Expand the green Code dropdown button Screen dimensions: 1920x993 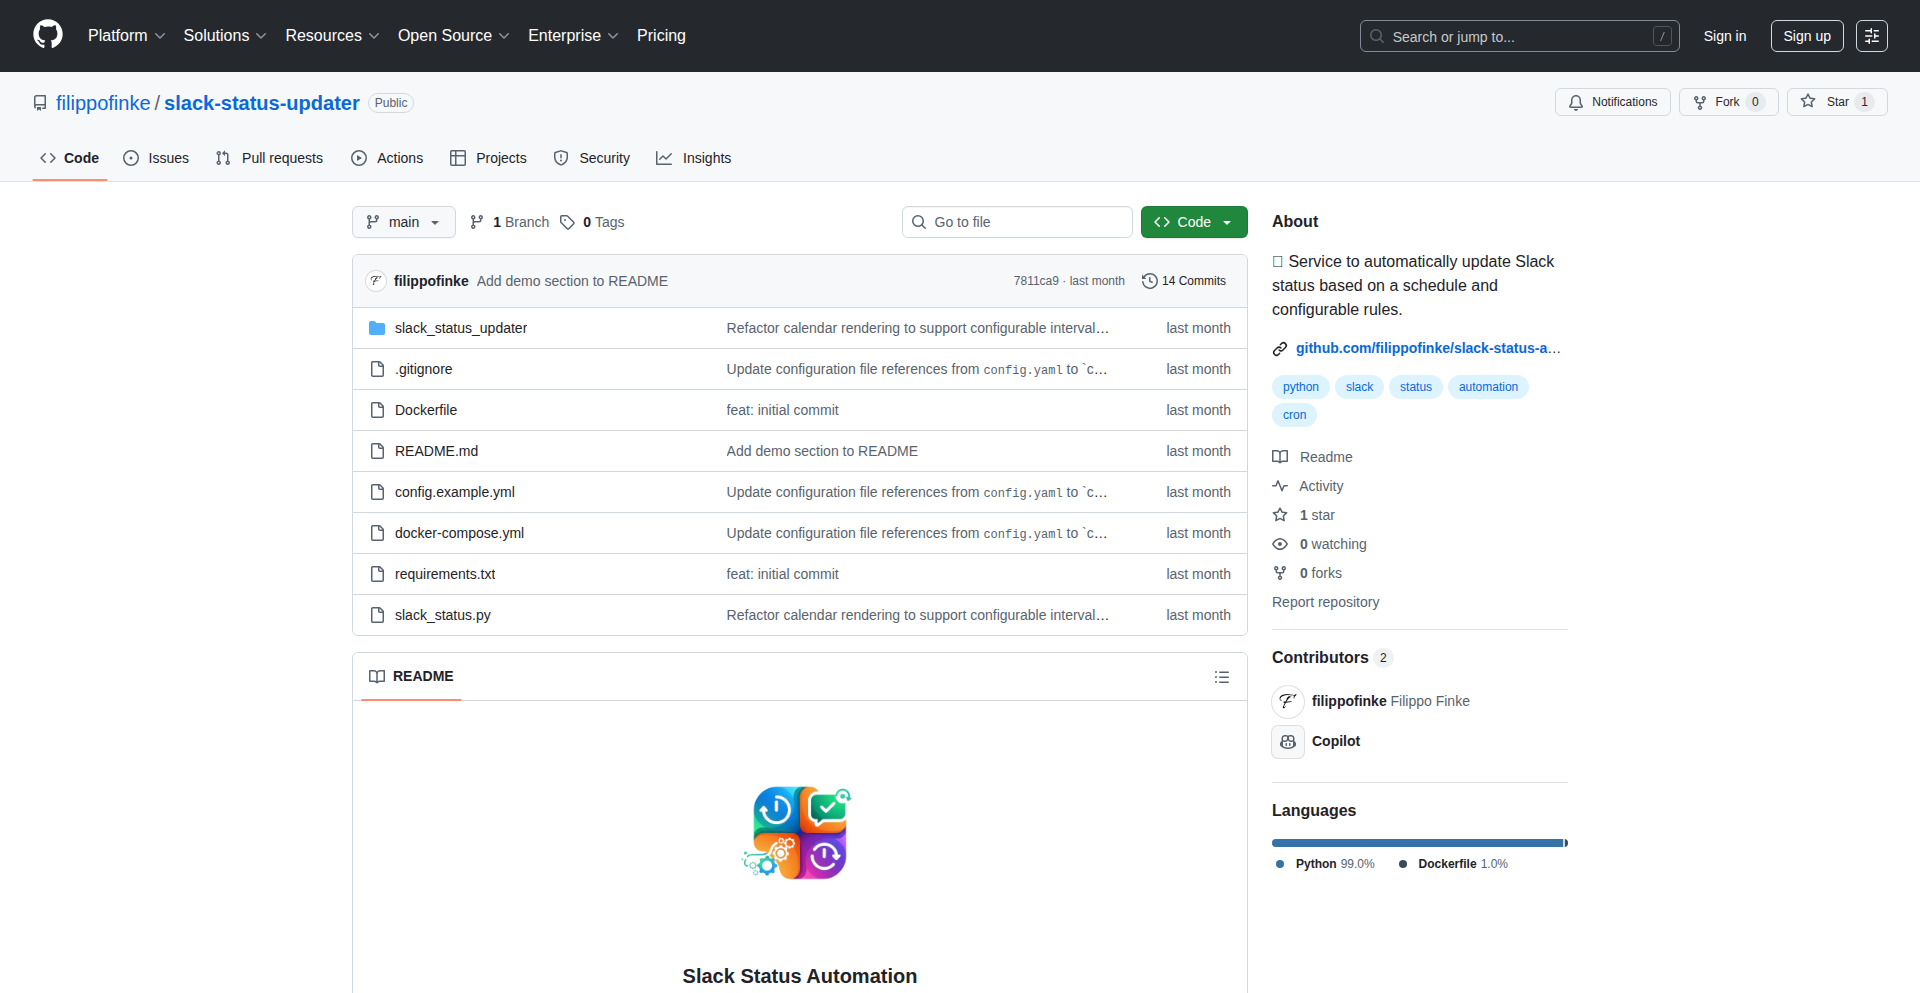[x=1193, y=222]
